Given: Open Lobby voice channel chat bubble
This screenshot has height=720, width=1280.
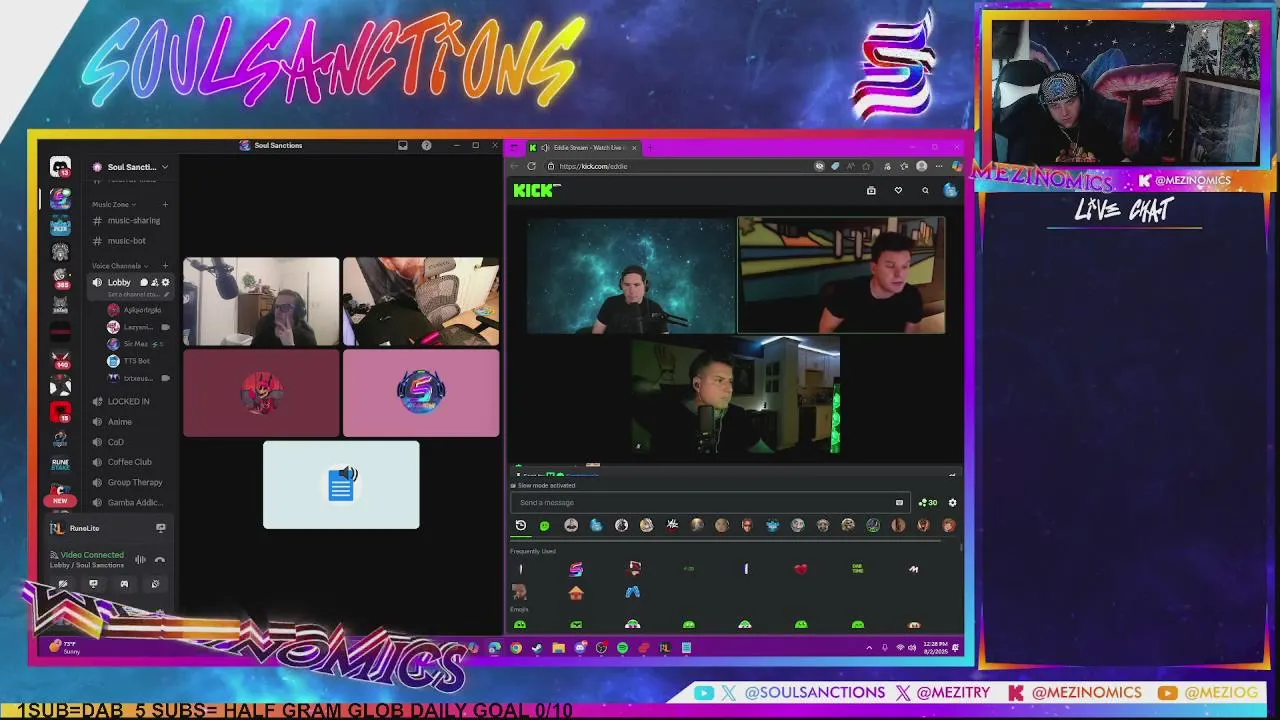Looking at the screenshot, I should point(143,282).
